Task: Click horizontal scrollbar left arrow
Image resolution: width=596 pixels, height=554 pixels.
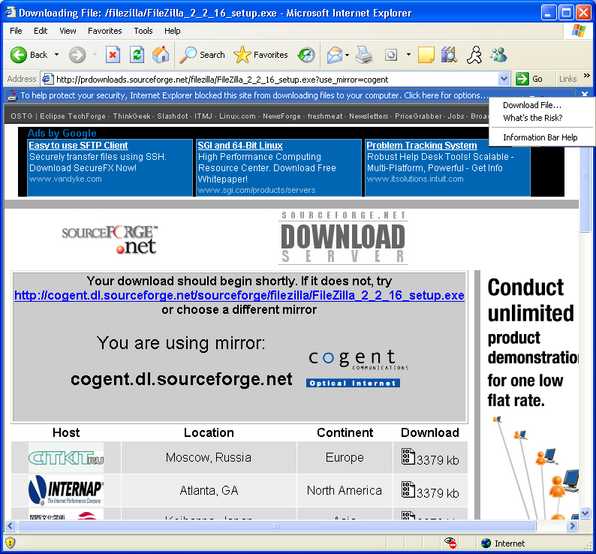Action: click(x=10, y=526)
